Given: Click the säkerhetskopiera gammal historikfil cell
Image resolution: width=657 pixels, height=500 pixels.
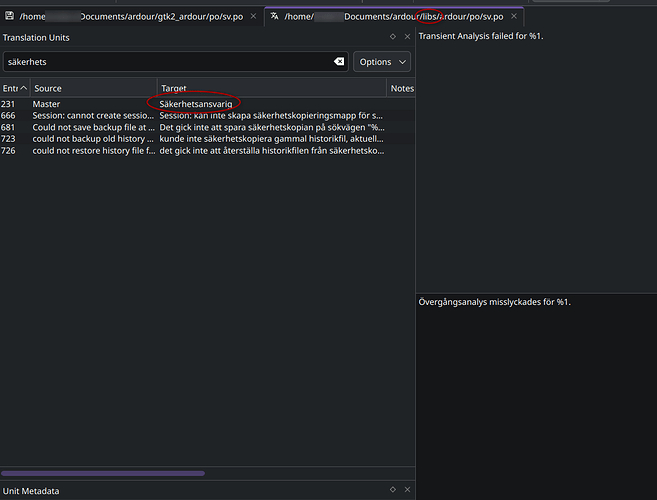Looking at the screenshot, I should pos(272,139).
